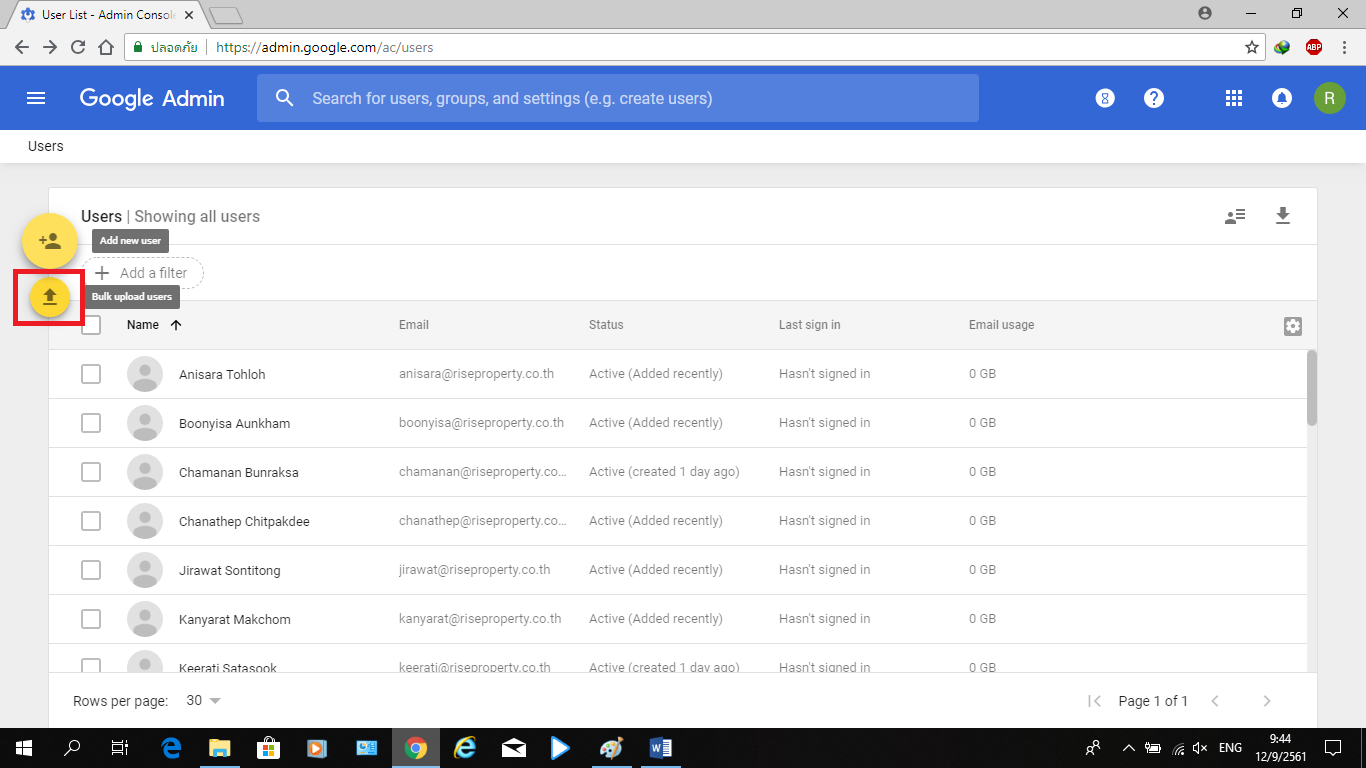This screenshot has width=1366, height=768.
Task: Open the manage columns gear icon
Action: tap(1292, 326)
